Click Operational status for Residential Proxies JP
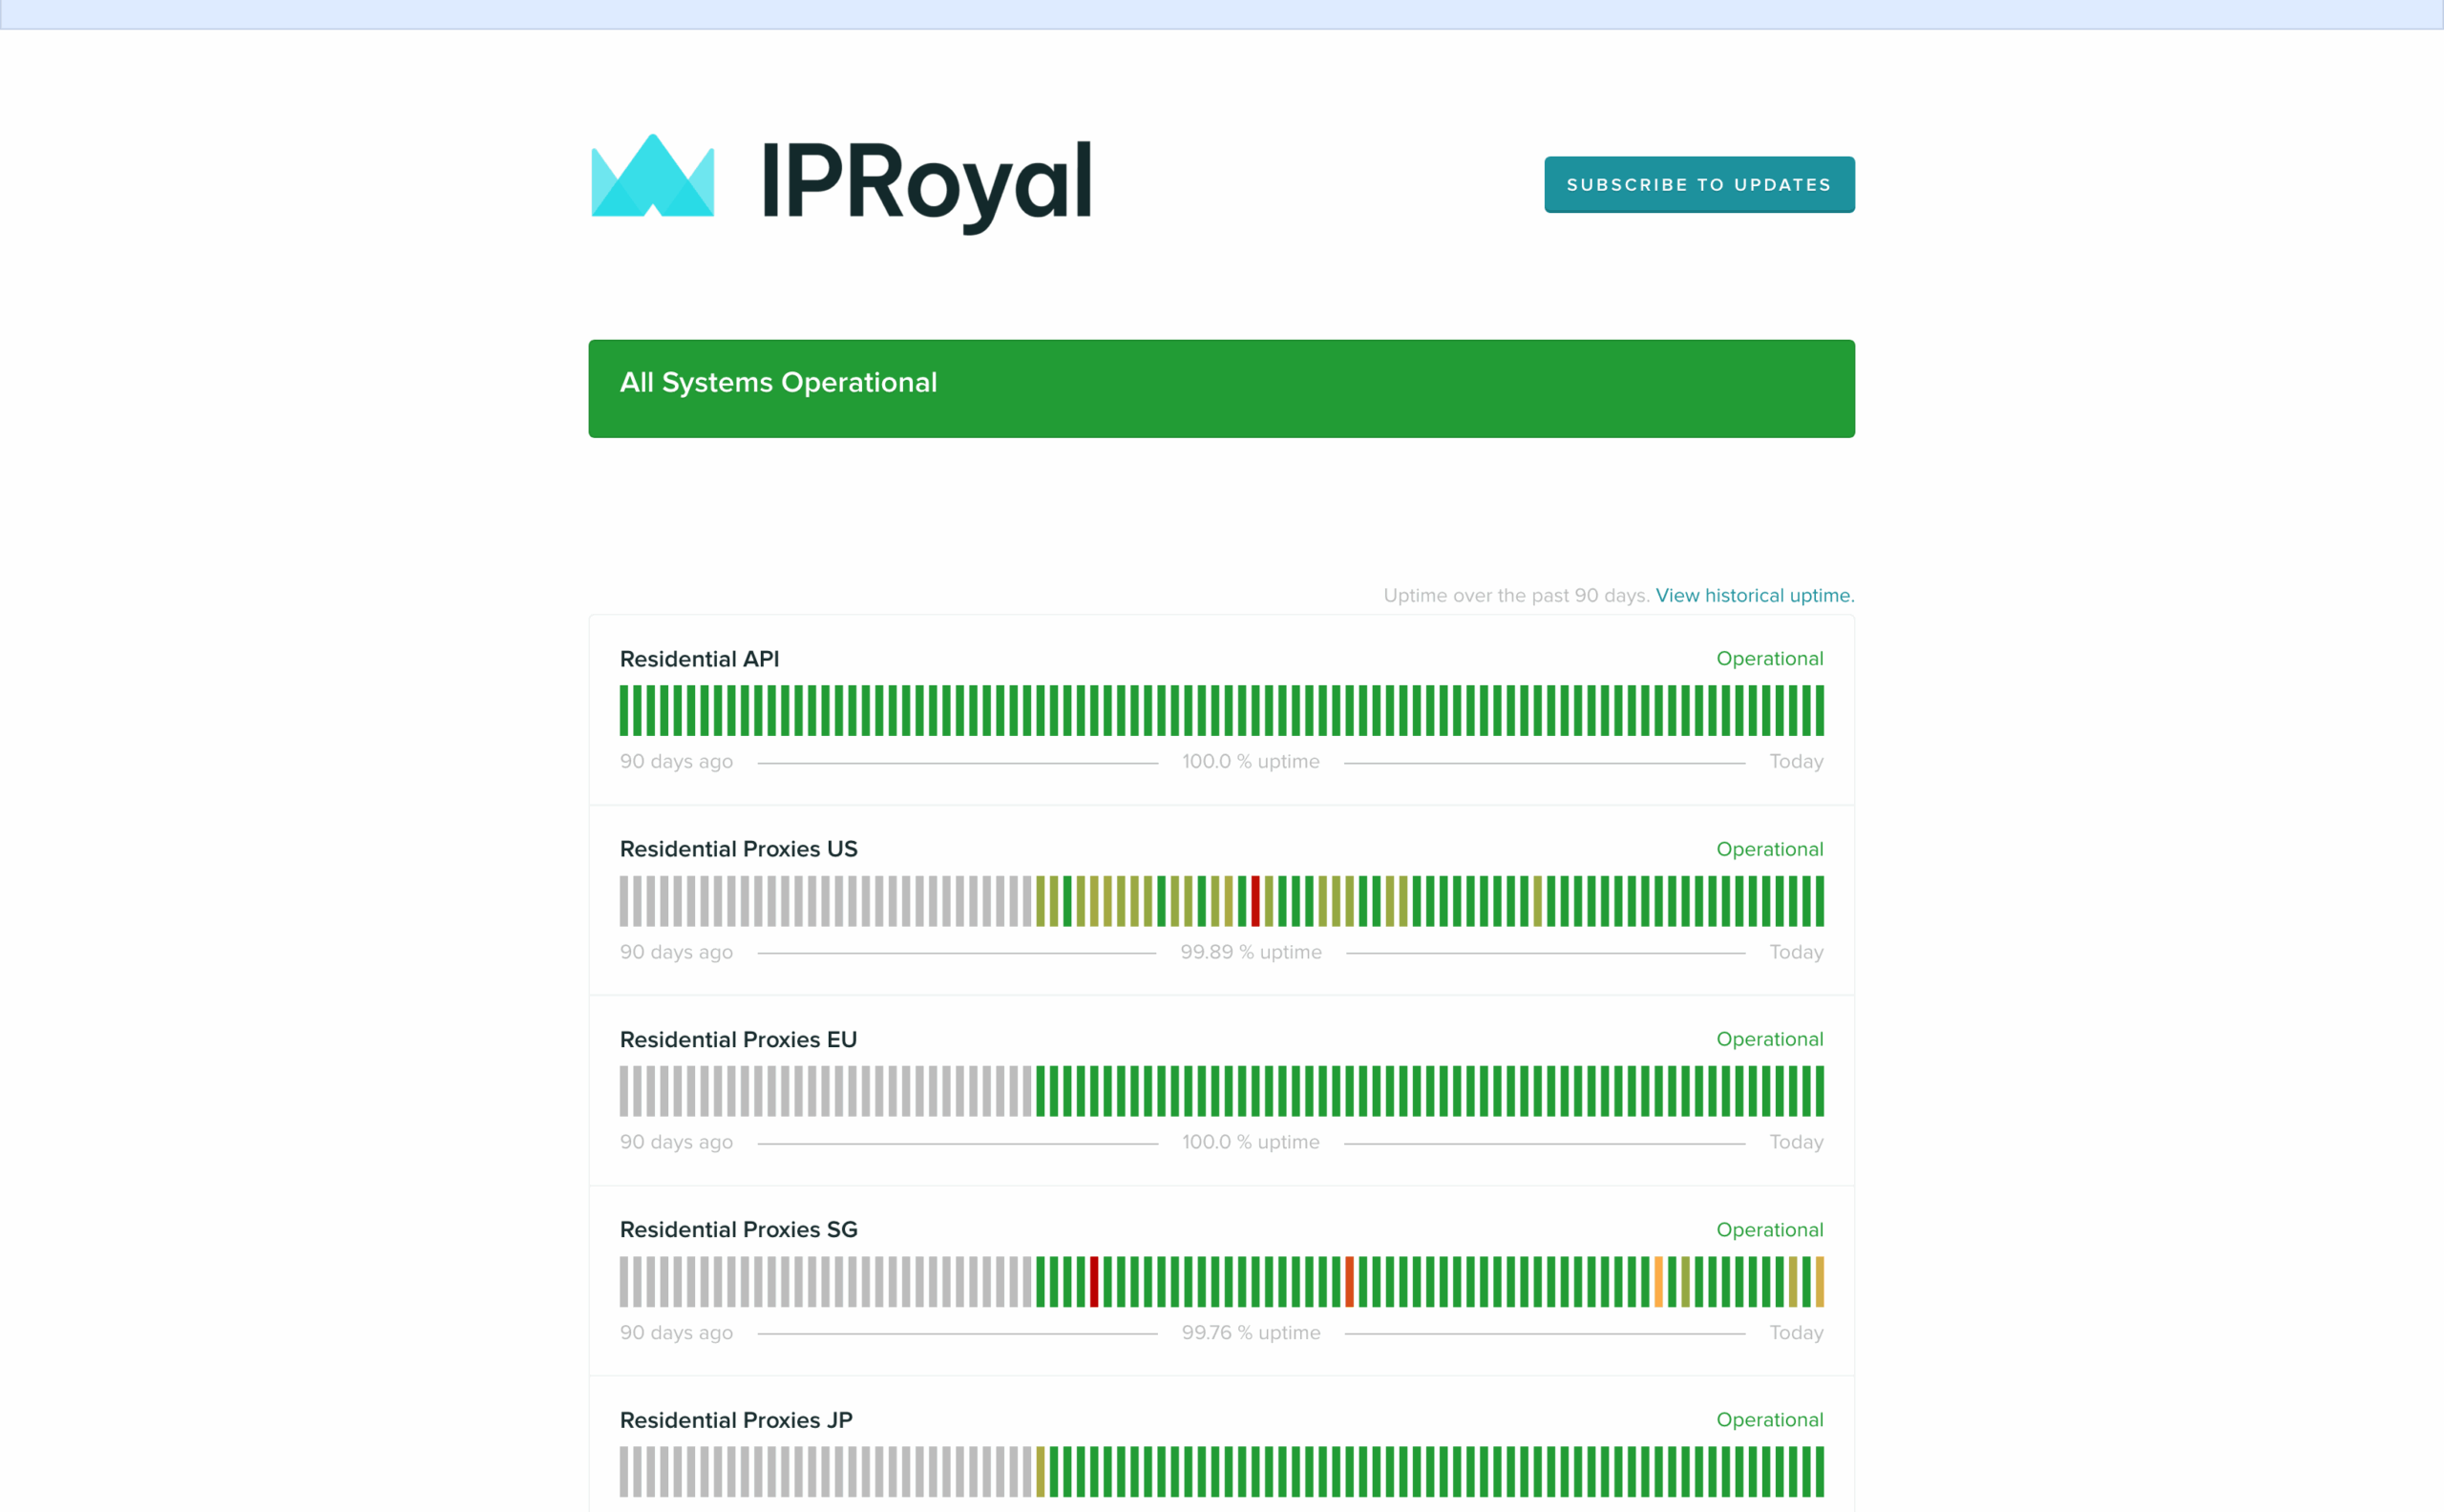 (1770, 1420)
